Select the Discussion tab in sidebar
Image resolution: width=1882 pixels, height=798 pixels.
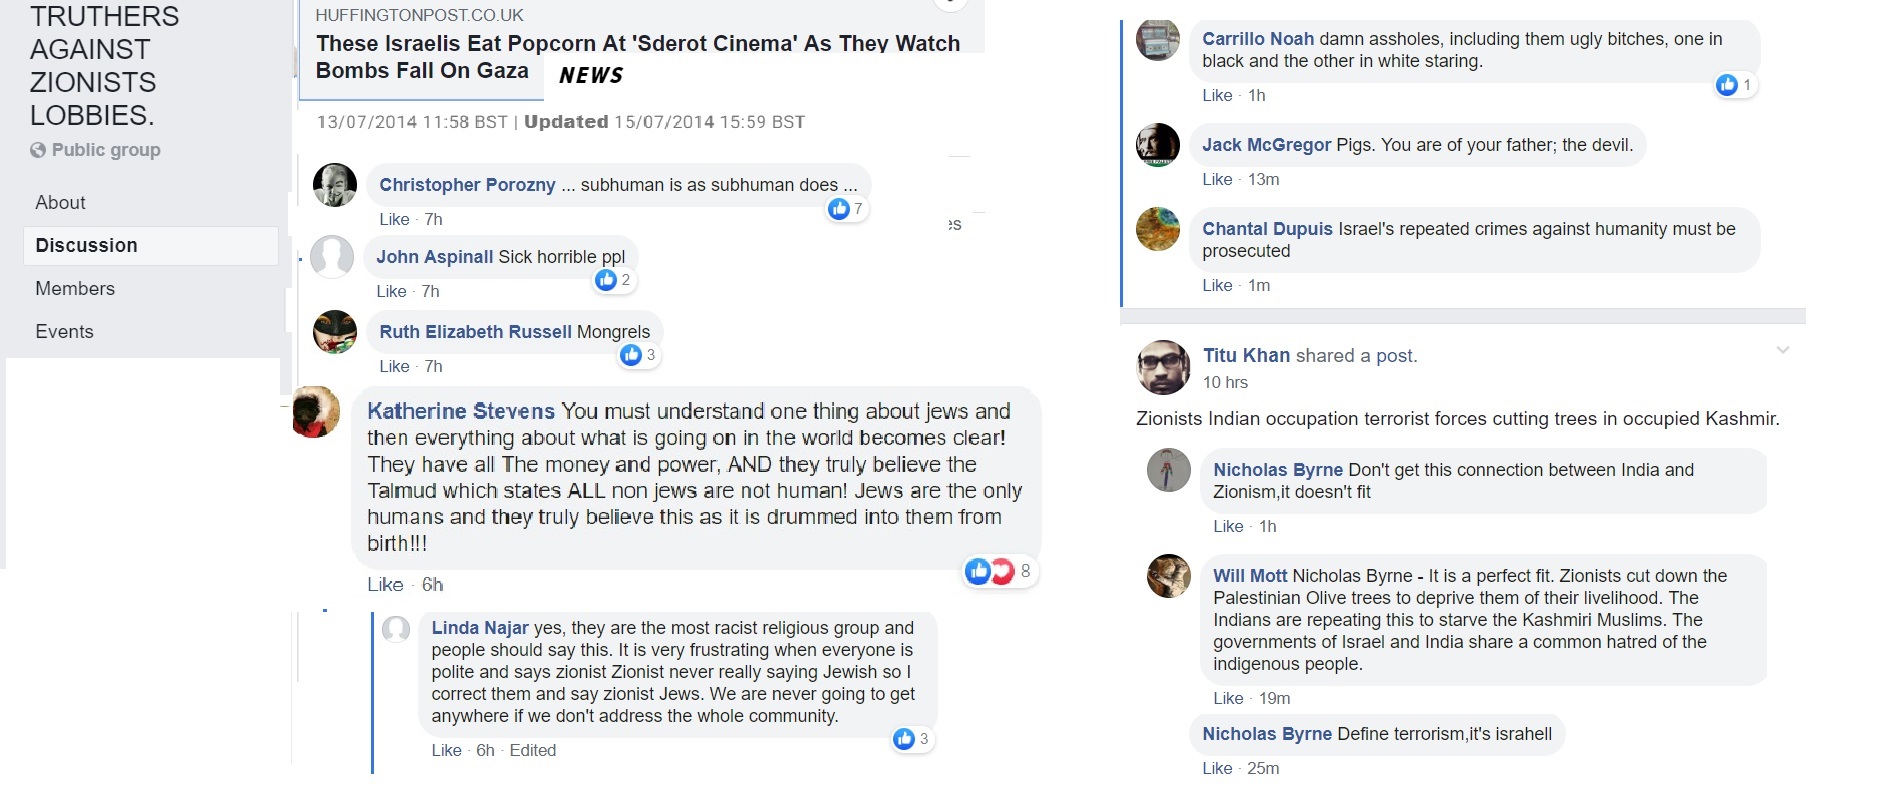point(86,246)
